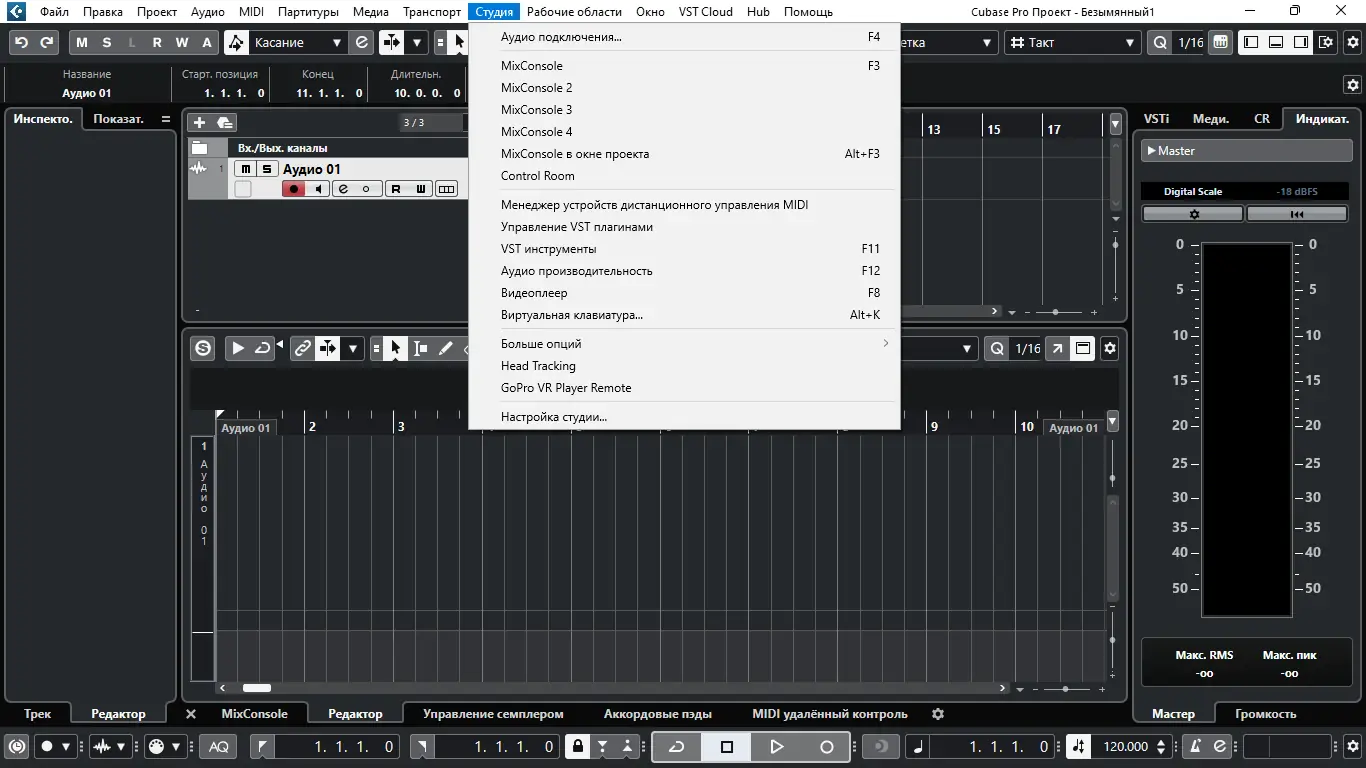
Task: Open lower editor in separate window
Action: 1058,348
